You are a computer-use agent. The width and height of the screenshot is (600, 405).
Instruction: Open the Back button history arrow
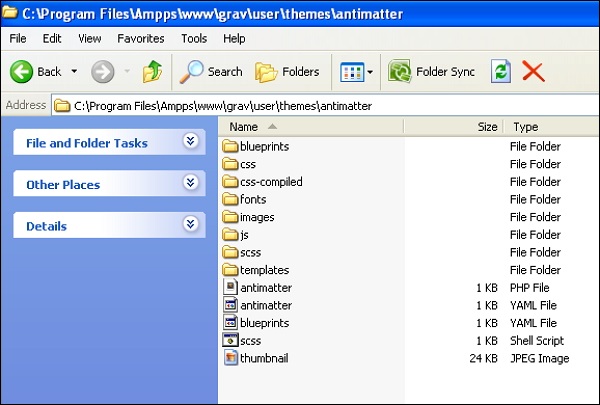pyautogui.click(x=74, y=71)
